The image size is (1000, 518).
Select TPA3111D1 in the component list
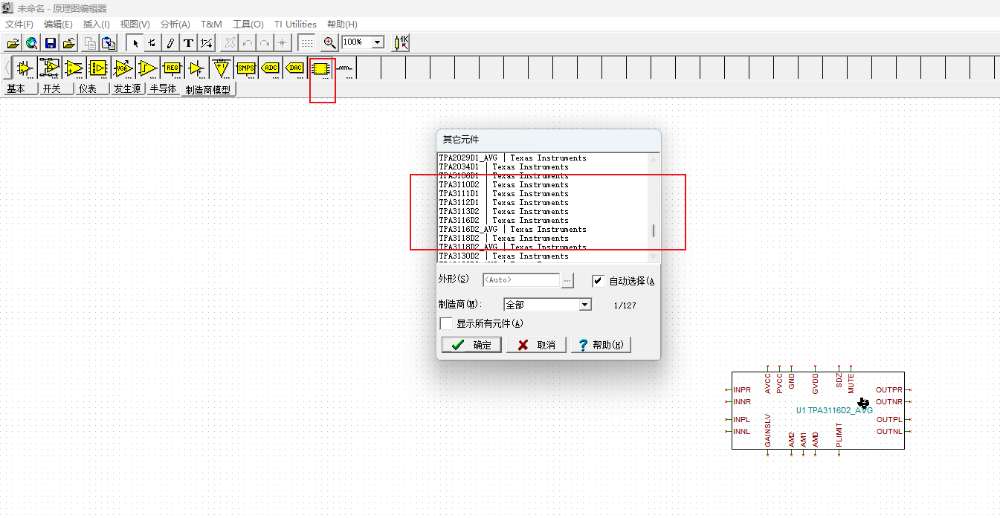tap(503, 193)
